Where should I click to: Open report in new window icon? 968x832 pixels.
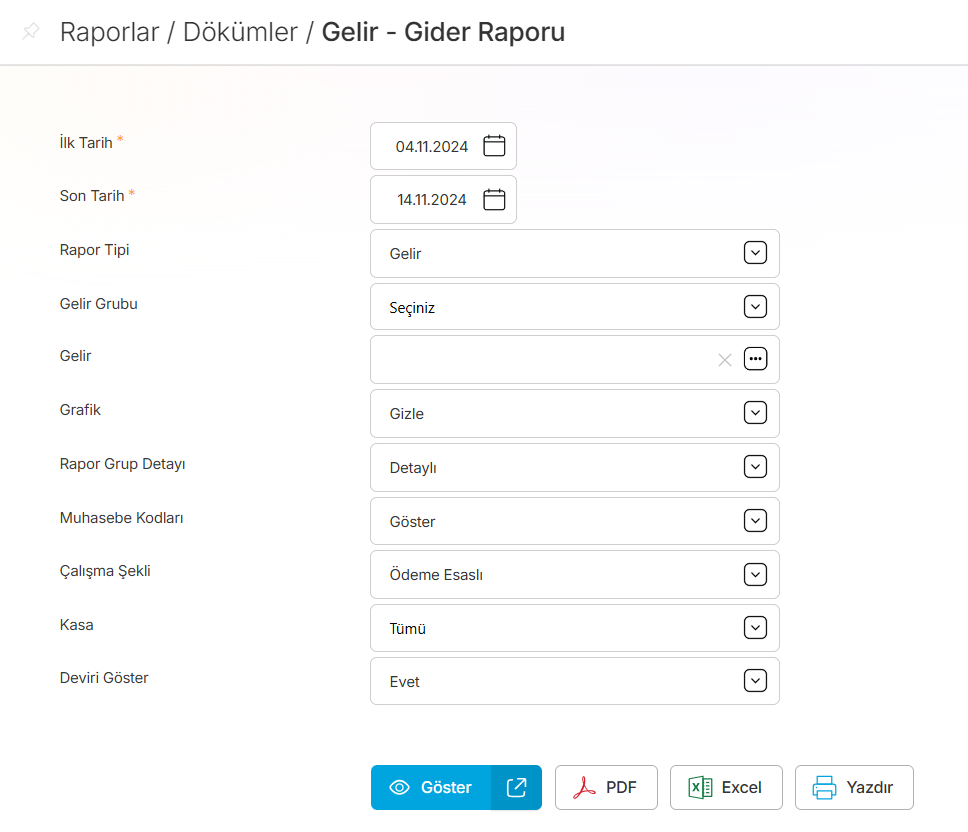point(516,787)
